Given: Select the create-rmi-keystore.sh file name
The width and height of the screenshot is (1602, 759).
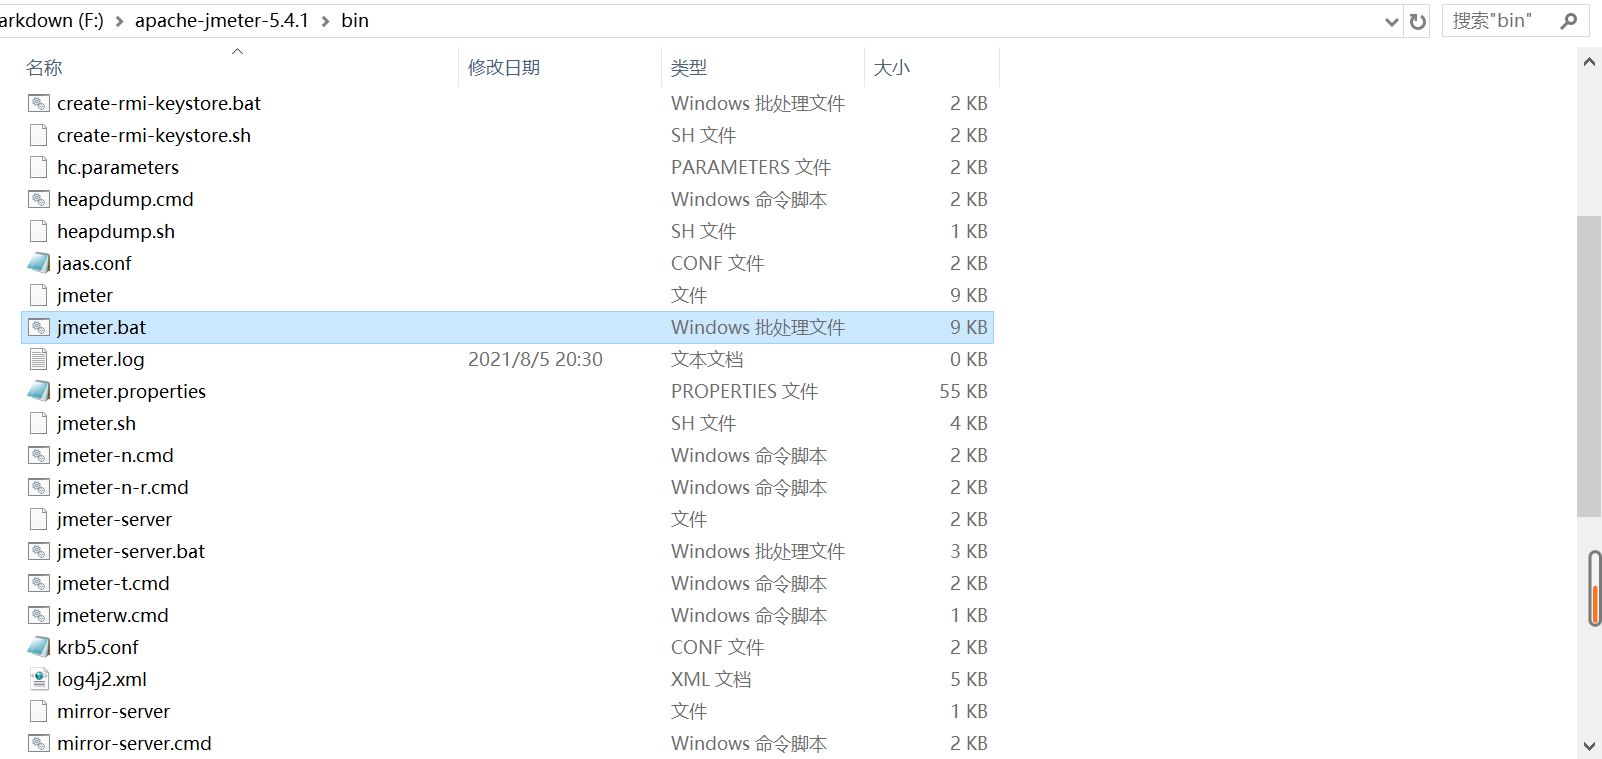Looking at the screenshot, I should (154, 135).
